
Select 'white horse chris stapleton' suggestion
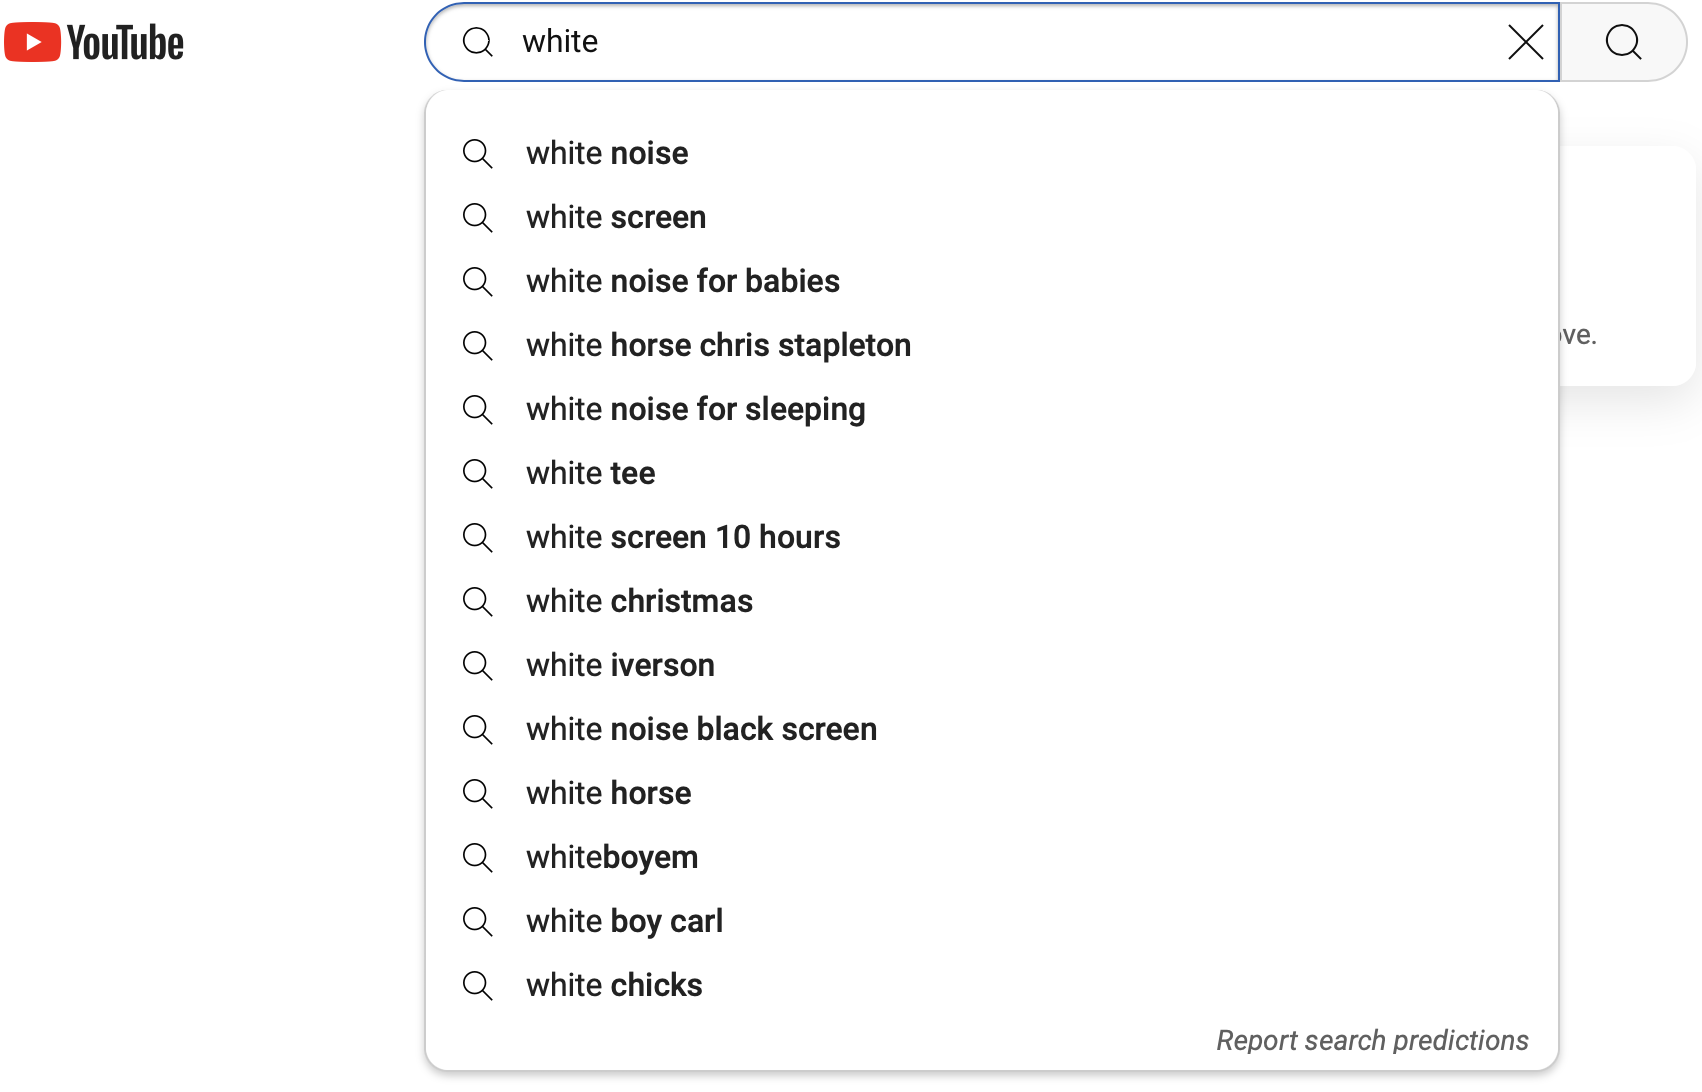point(718,345)
